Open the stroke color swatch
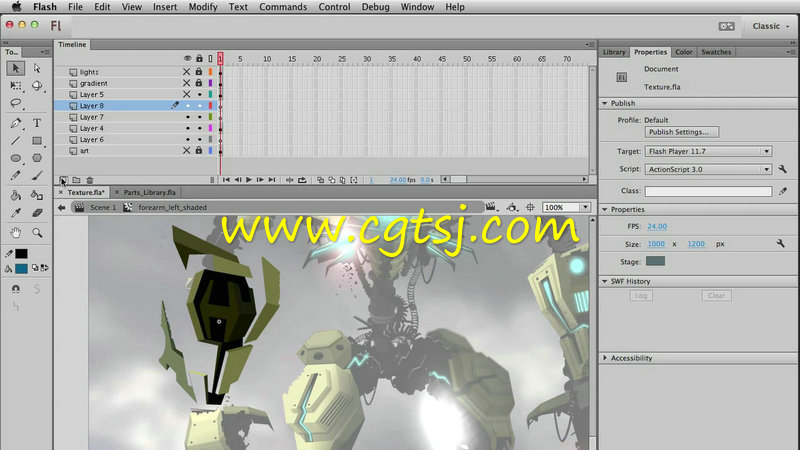 [x=21, y=254]
